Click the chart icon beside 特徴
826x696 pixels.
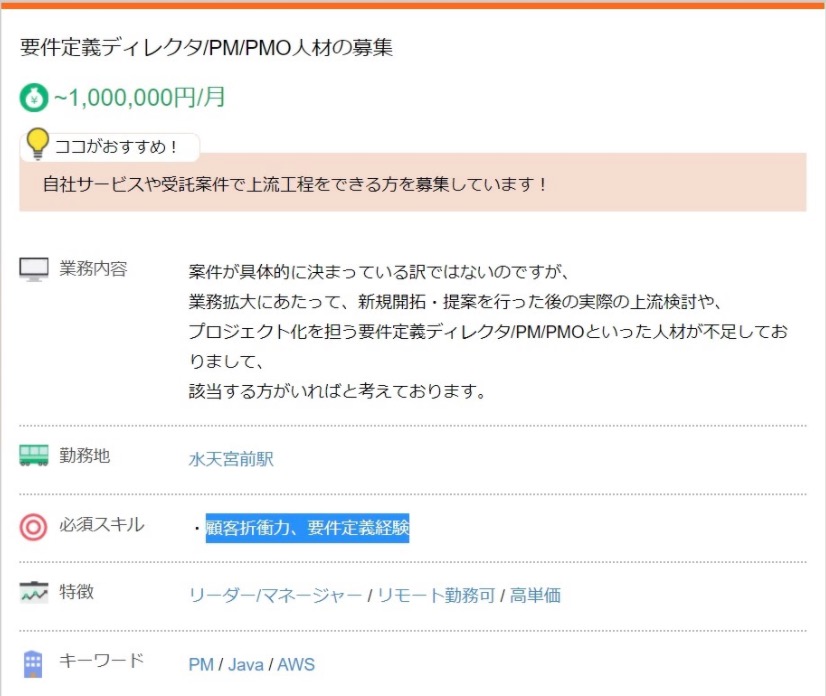tap(34, 592)
